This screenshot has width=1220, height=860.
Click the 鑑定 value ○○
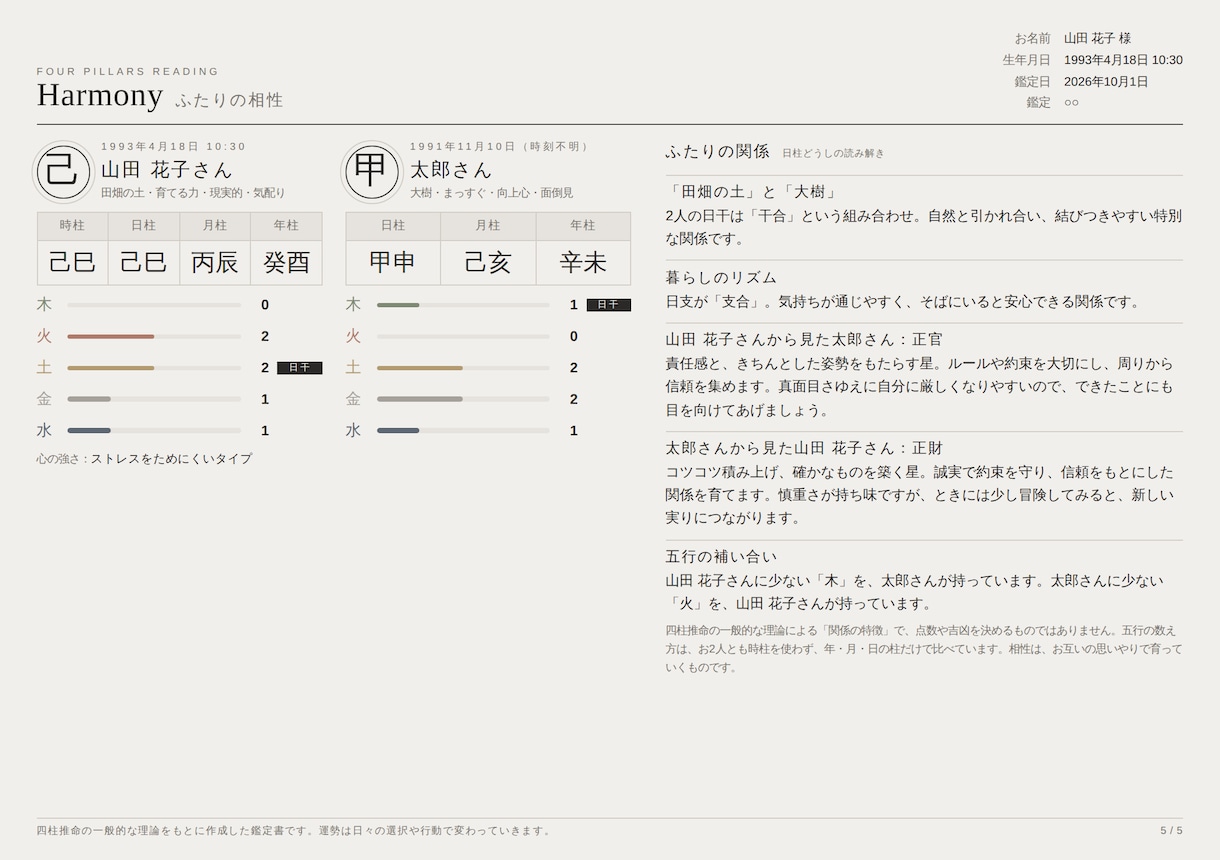(x=1072, y=102)
